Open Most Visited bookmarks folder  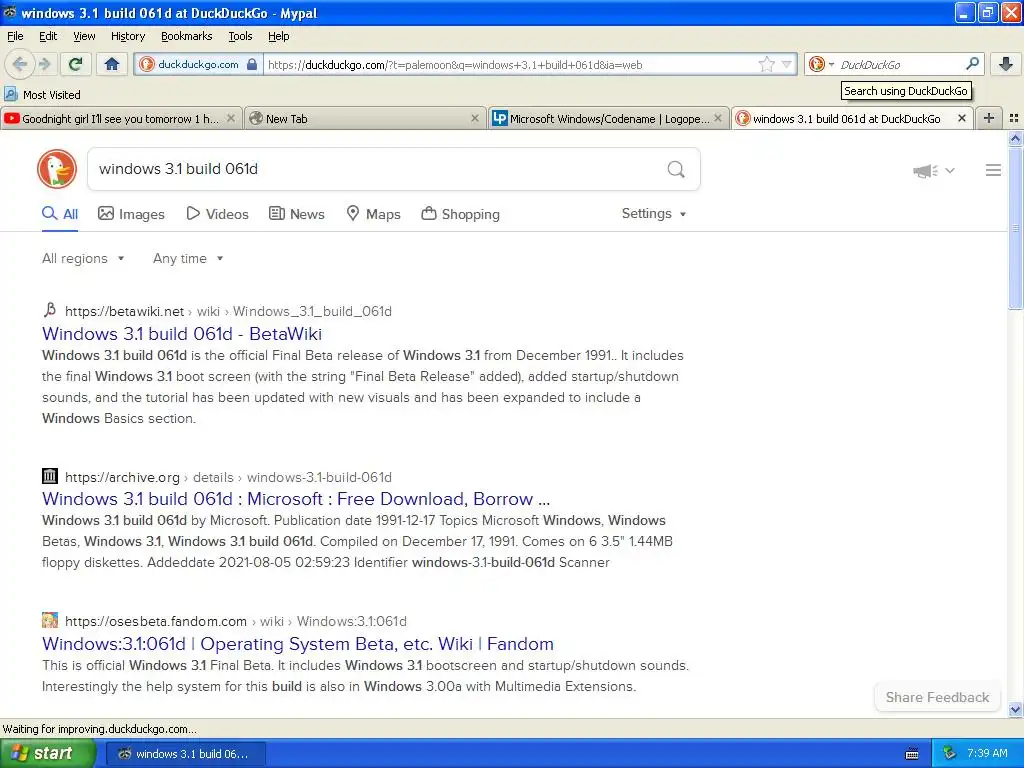click(x=42, y=95)
